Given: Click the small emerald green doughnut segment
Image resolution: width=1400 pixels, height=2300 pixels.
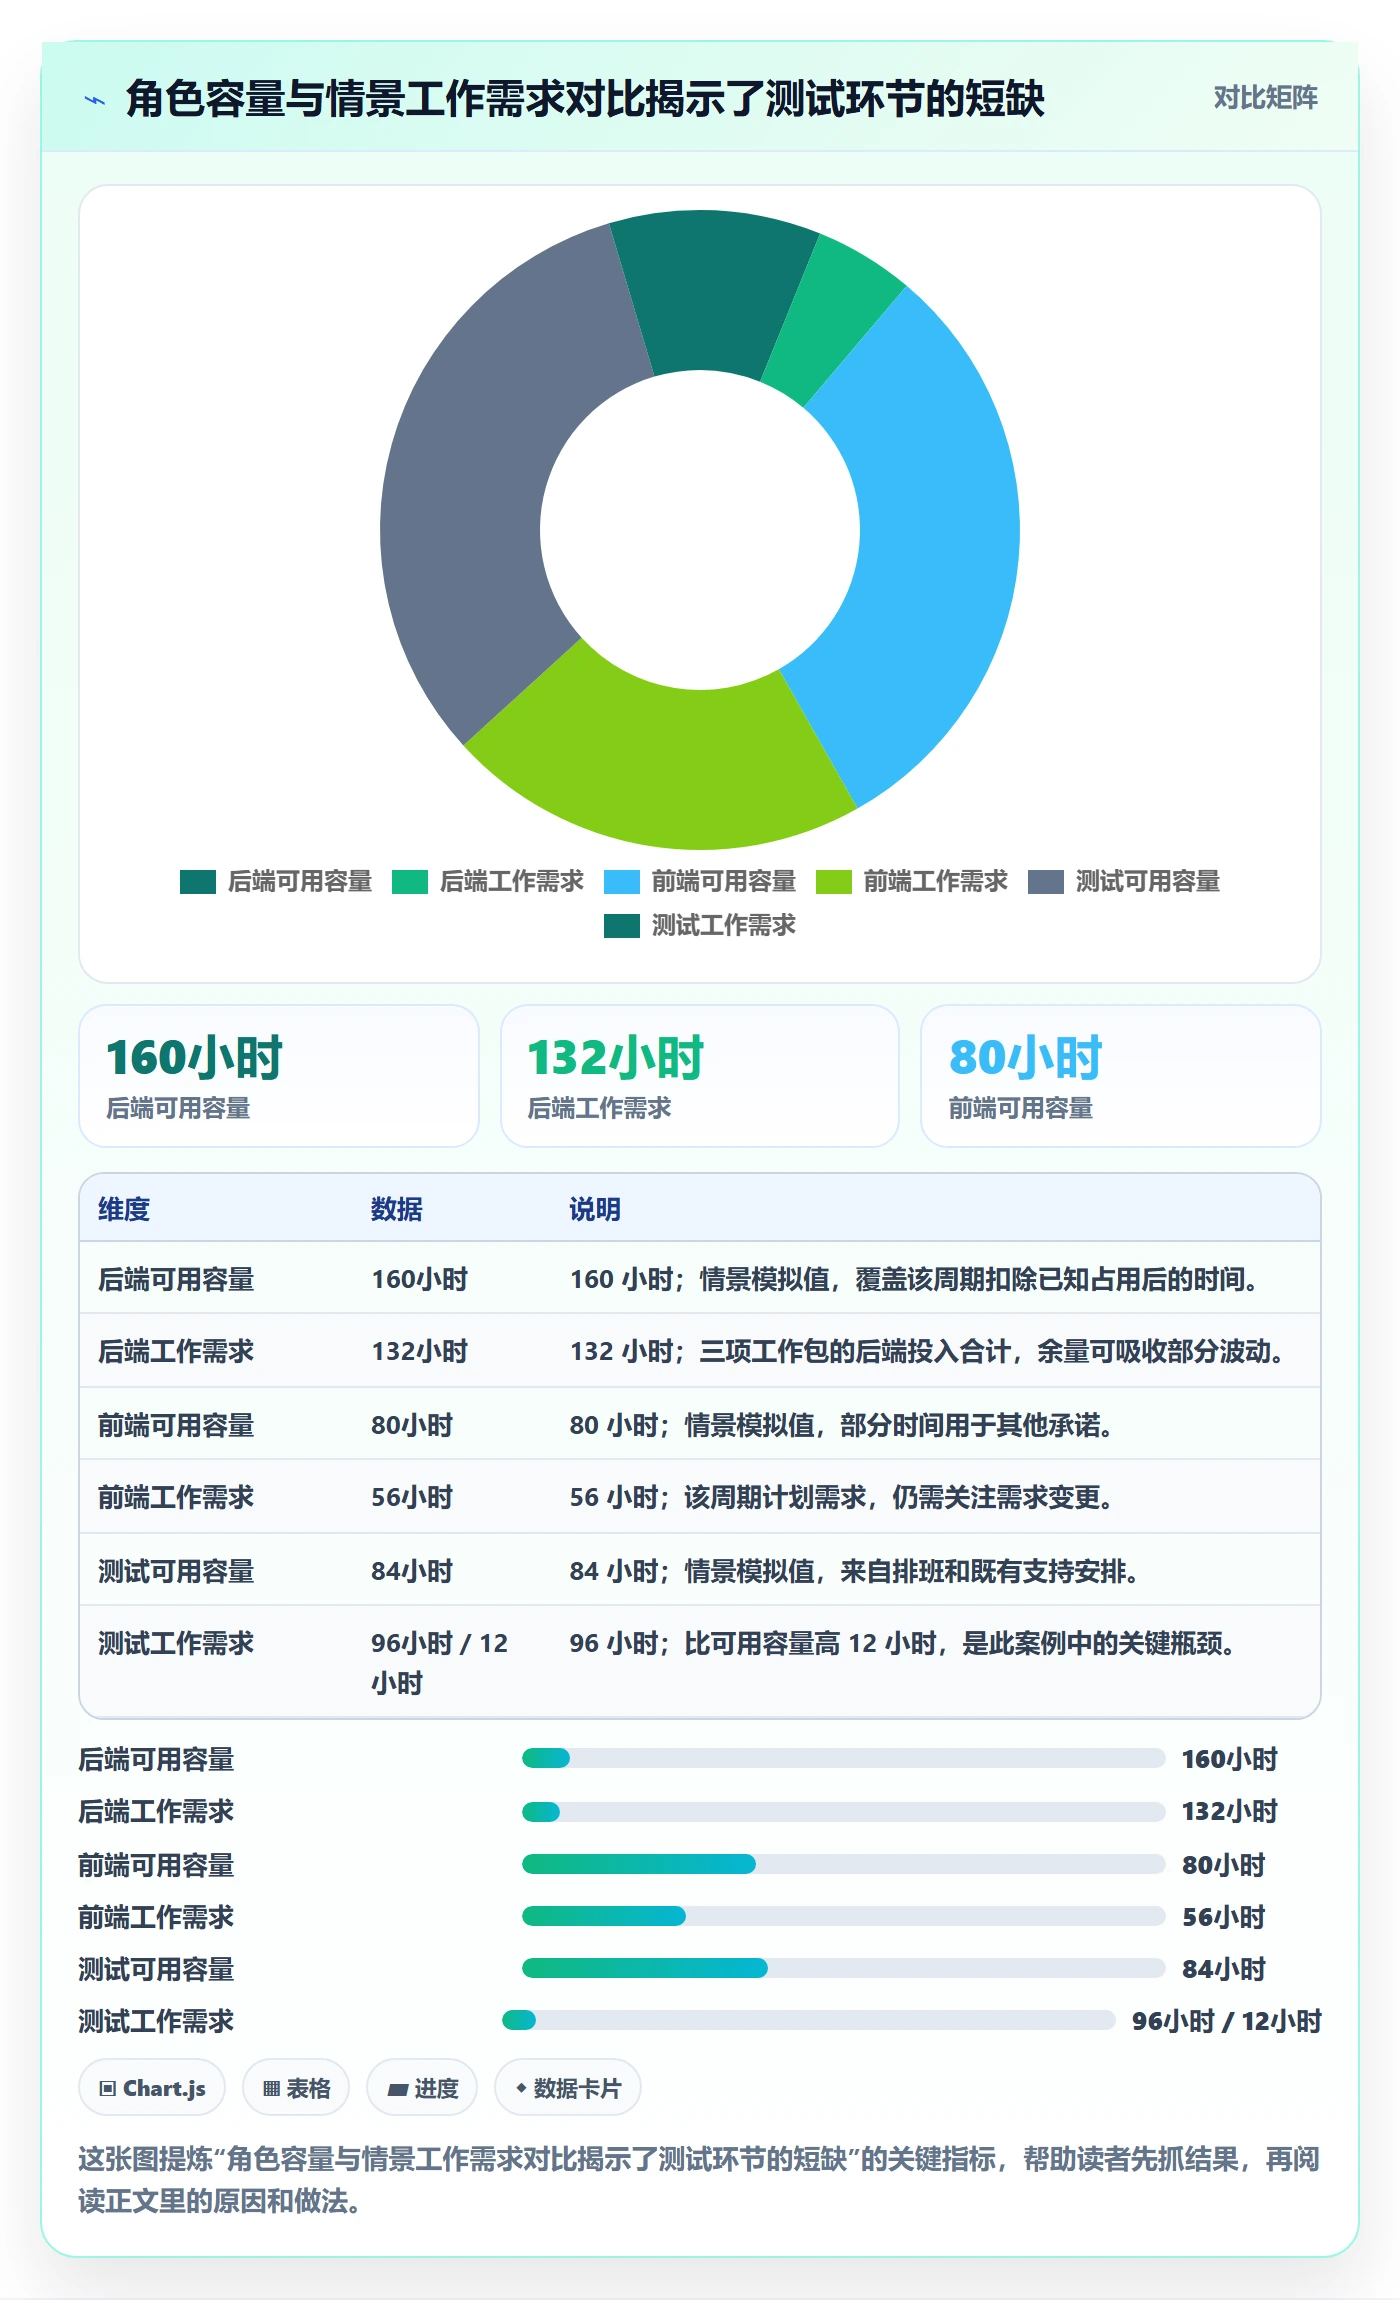Looking at the screenshot, I should pyautogui.click(x=835, y=320).
